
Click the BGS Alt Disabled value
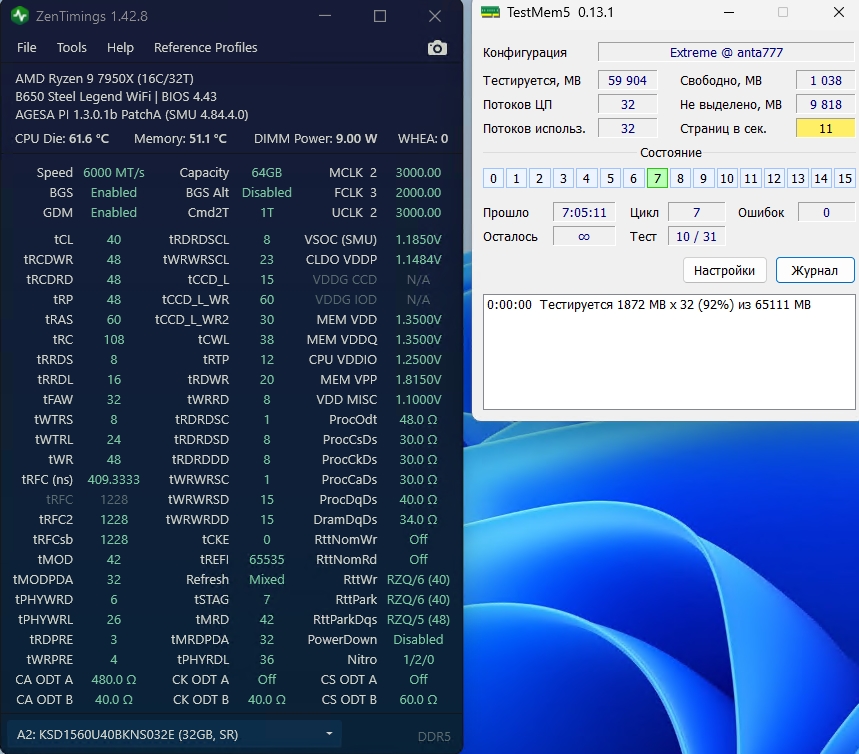(267, 193)
